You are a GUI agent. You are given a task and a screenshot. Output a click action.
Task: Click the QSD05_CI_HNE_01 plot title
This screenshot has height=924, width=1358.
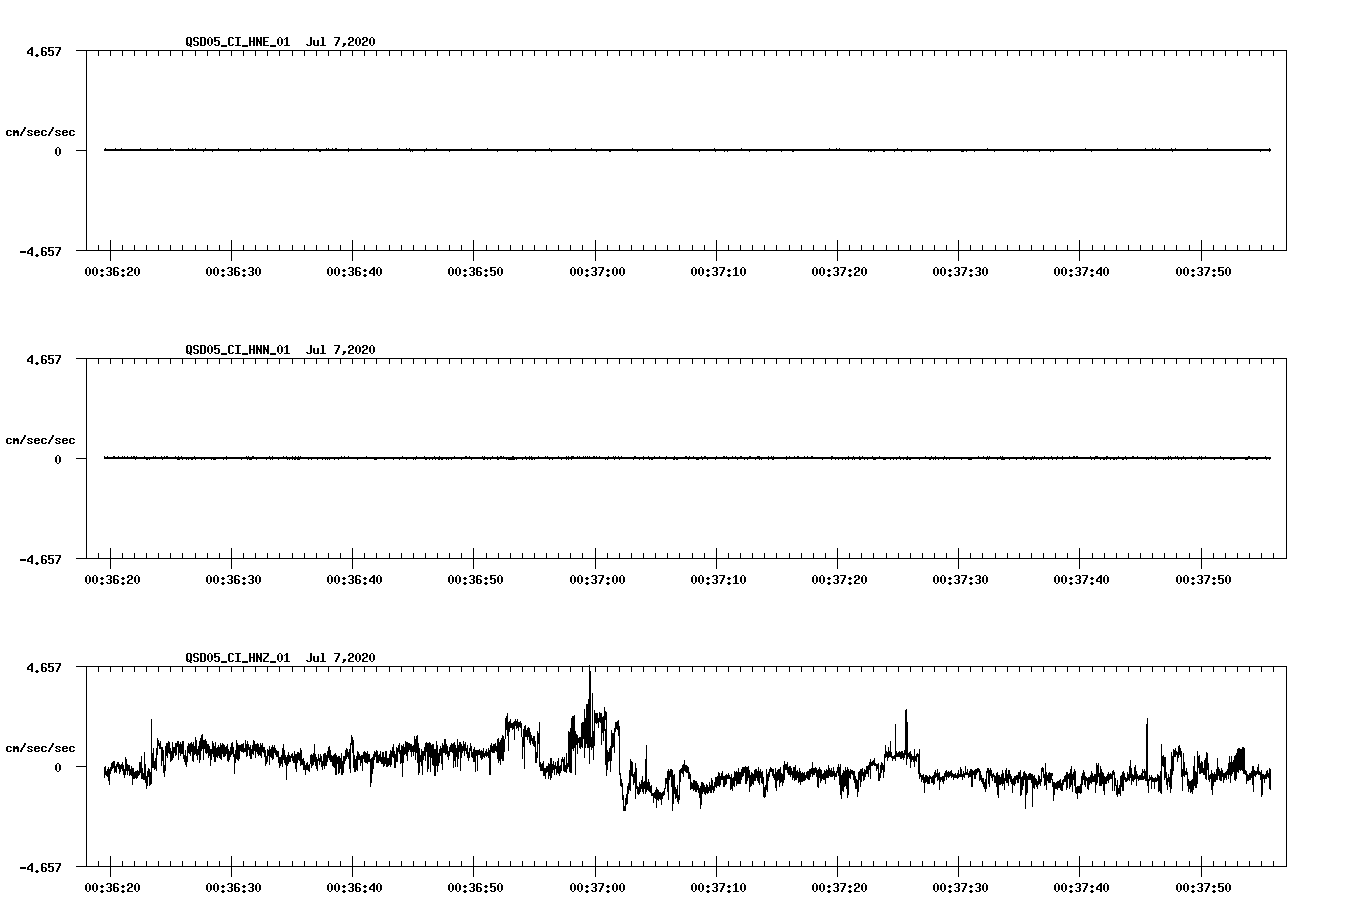280,41
